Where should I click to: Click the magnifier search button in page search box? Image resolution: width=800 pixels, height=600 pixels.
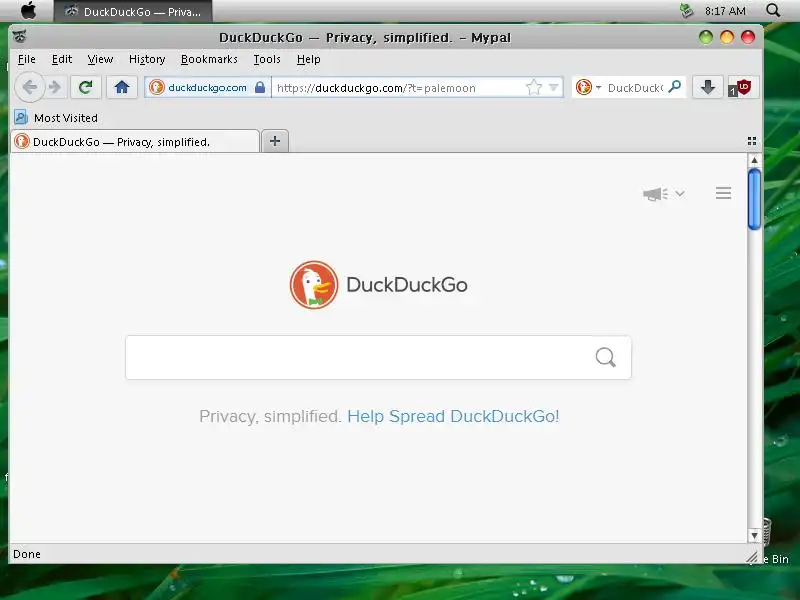(x=606, y=357)
